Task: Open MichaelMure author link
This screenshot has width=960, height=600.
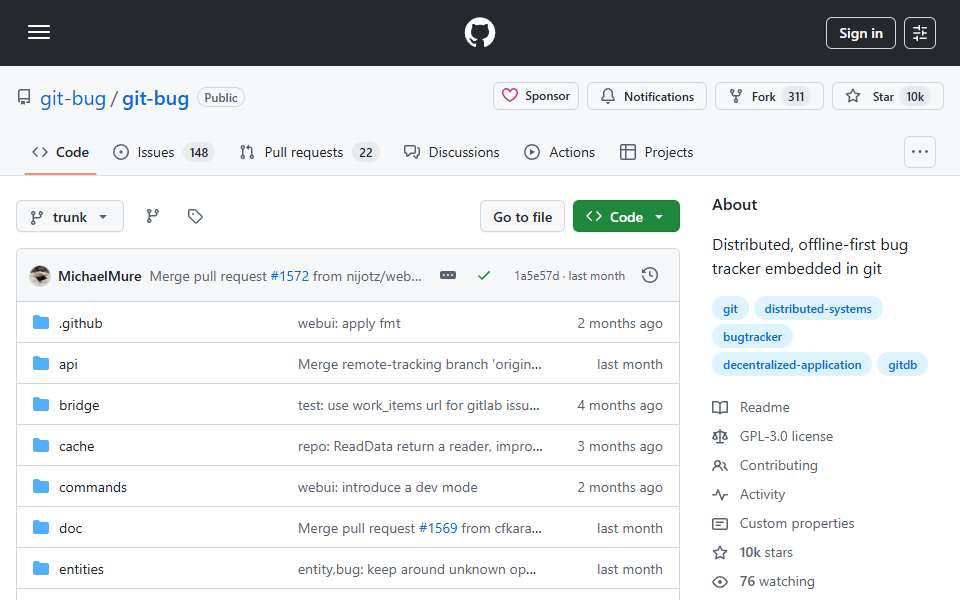Action: point(100,276)
